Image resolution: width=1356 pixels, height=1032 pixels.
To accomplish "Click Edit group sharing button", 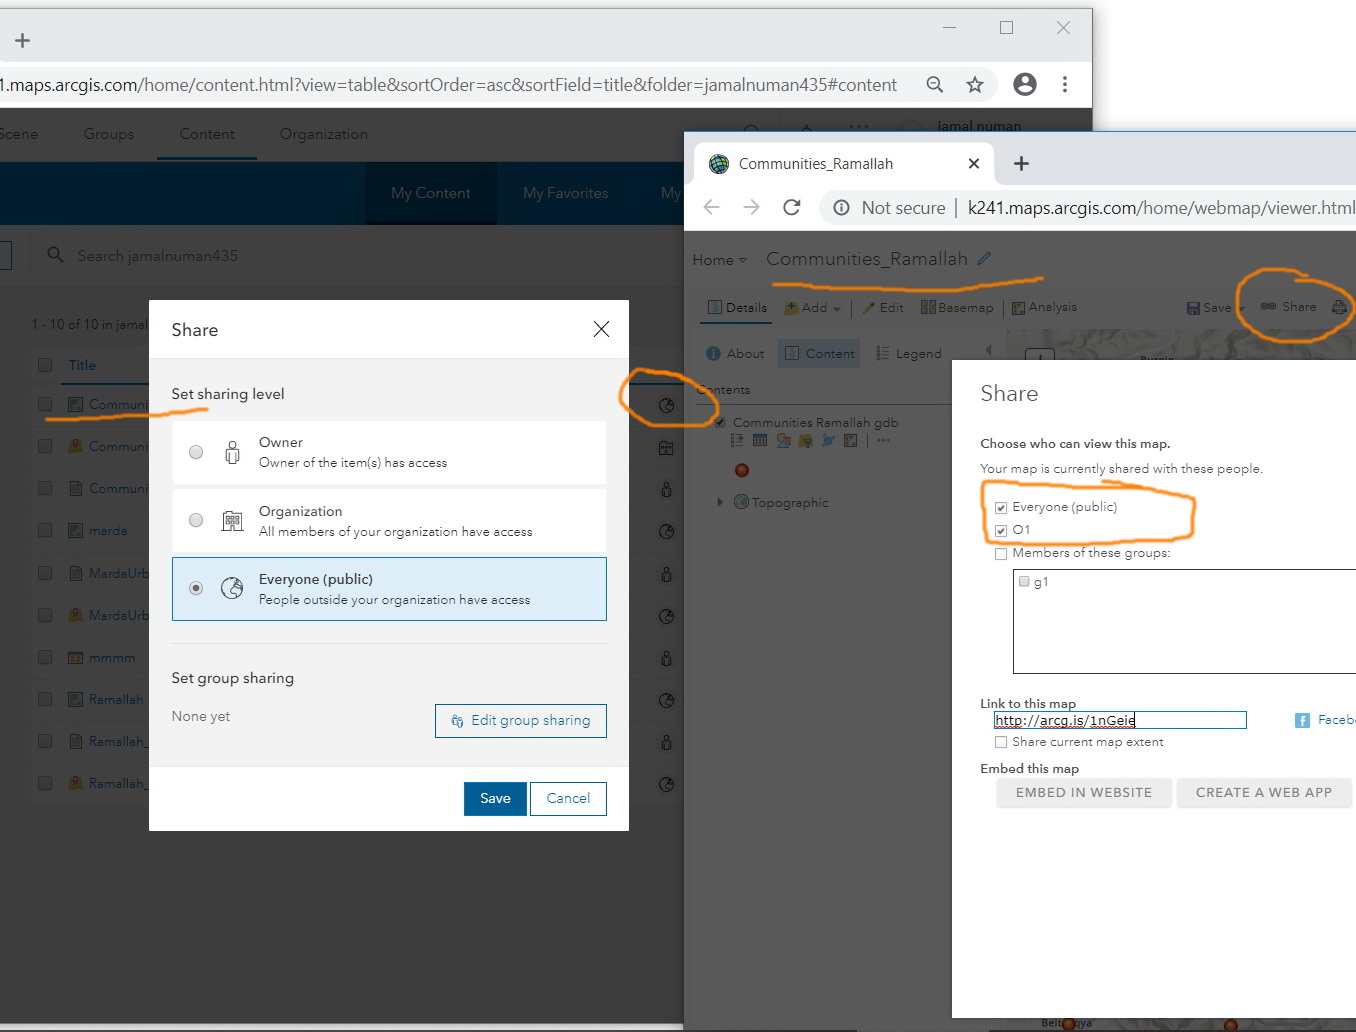I will coord(521,720).
